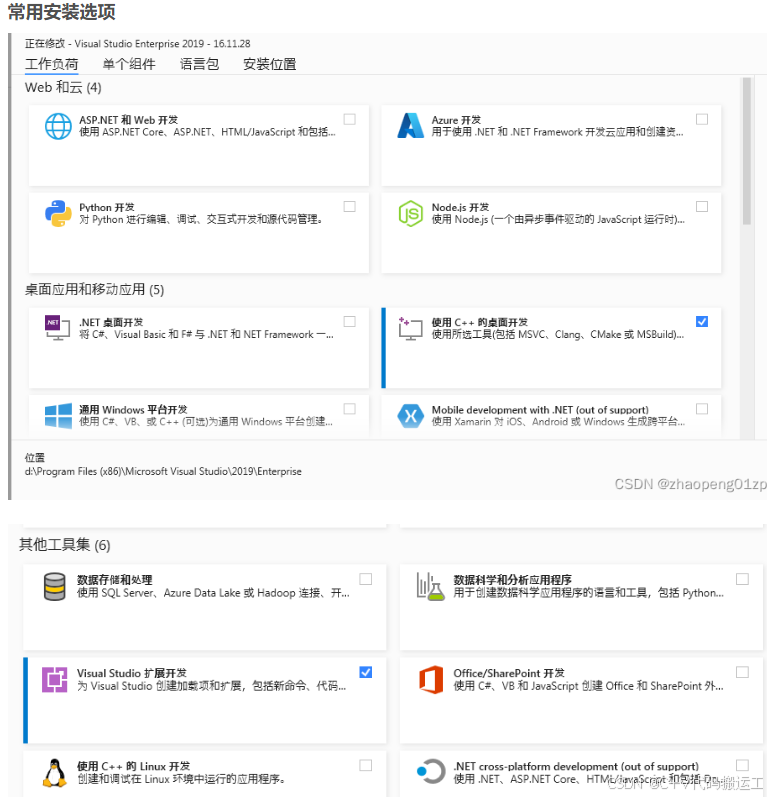The width and height of the screenshot is (767, 797).
Task: Select Mobile development with .NET title
Action: tap(540, 410)
